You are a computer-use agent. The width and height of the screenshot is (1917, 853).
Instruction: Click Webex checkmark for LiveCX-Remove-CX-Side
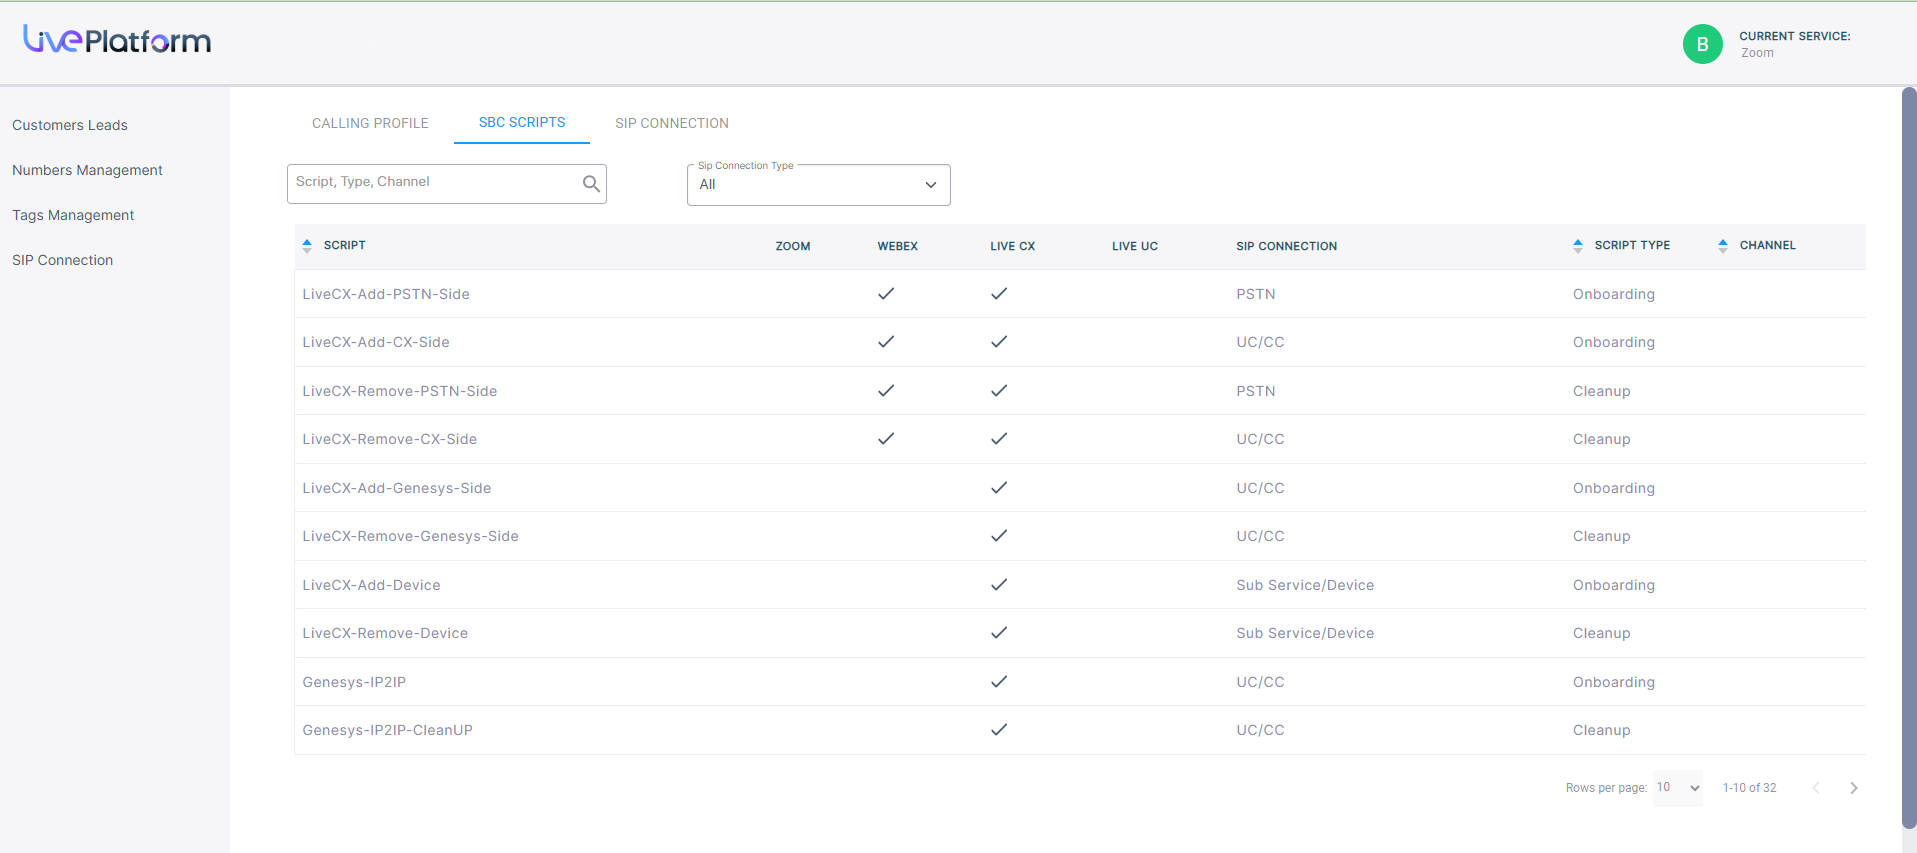pyautogui.click(x=886, y=439)
